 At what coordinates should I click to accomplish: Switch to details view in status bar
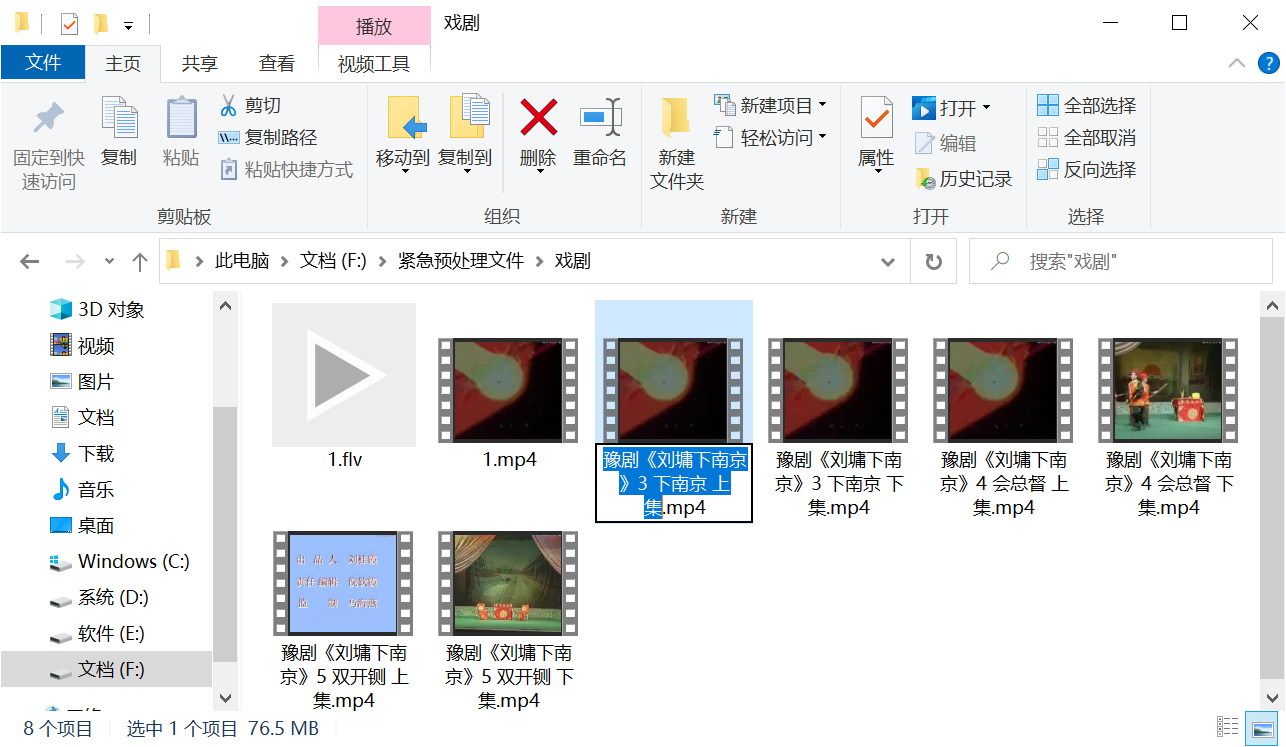(1226, 727)
